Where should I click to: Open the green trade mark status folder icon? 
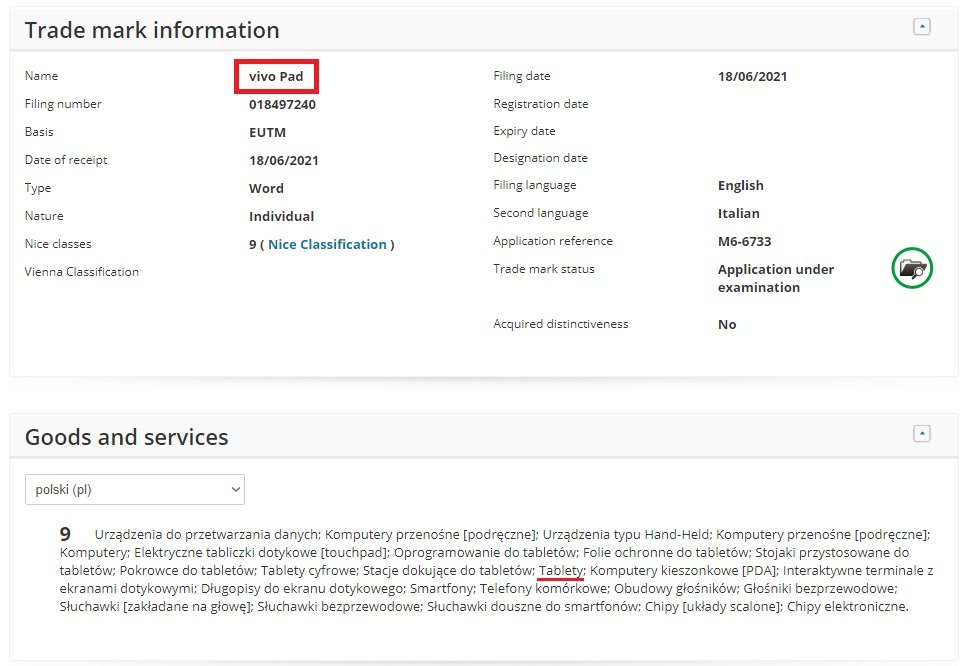coord(912,268)
